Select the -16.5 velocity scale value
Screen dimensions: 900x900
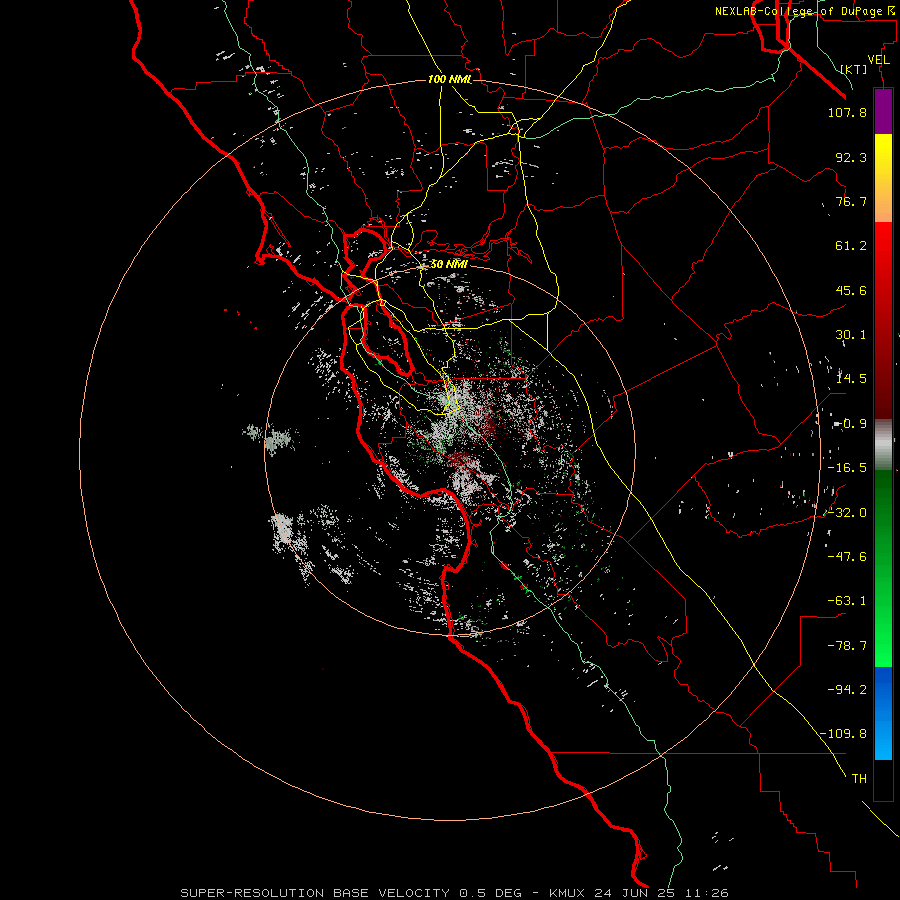847,468
